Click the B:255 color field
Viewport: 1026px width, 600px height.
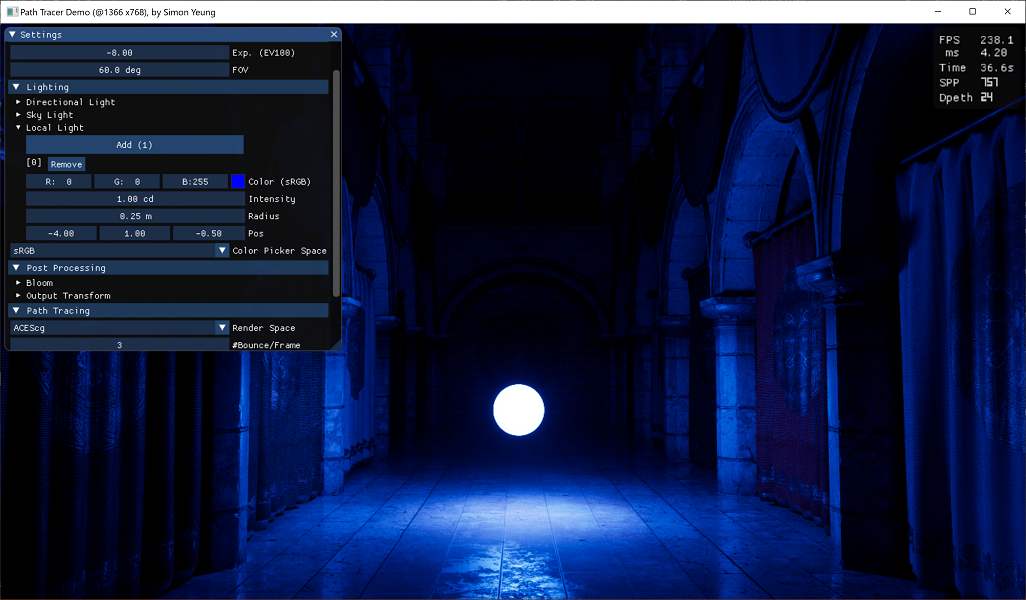(195, 181)
